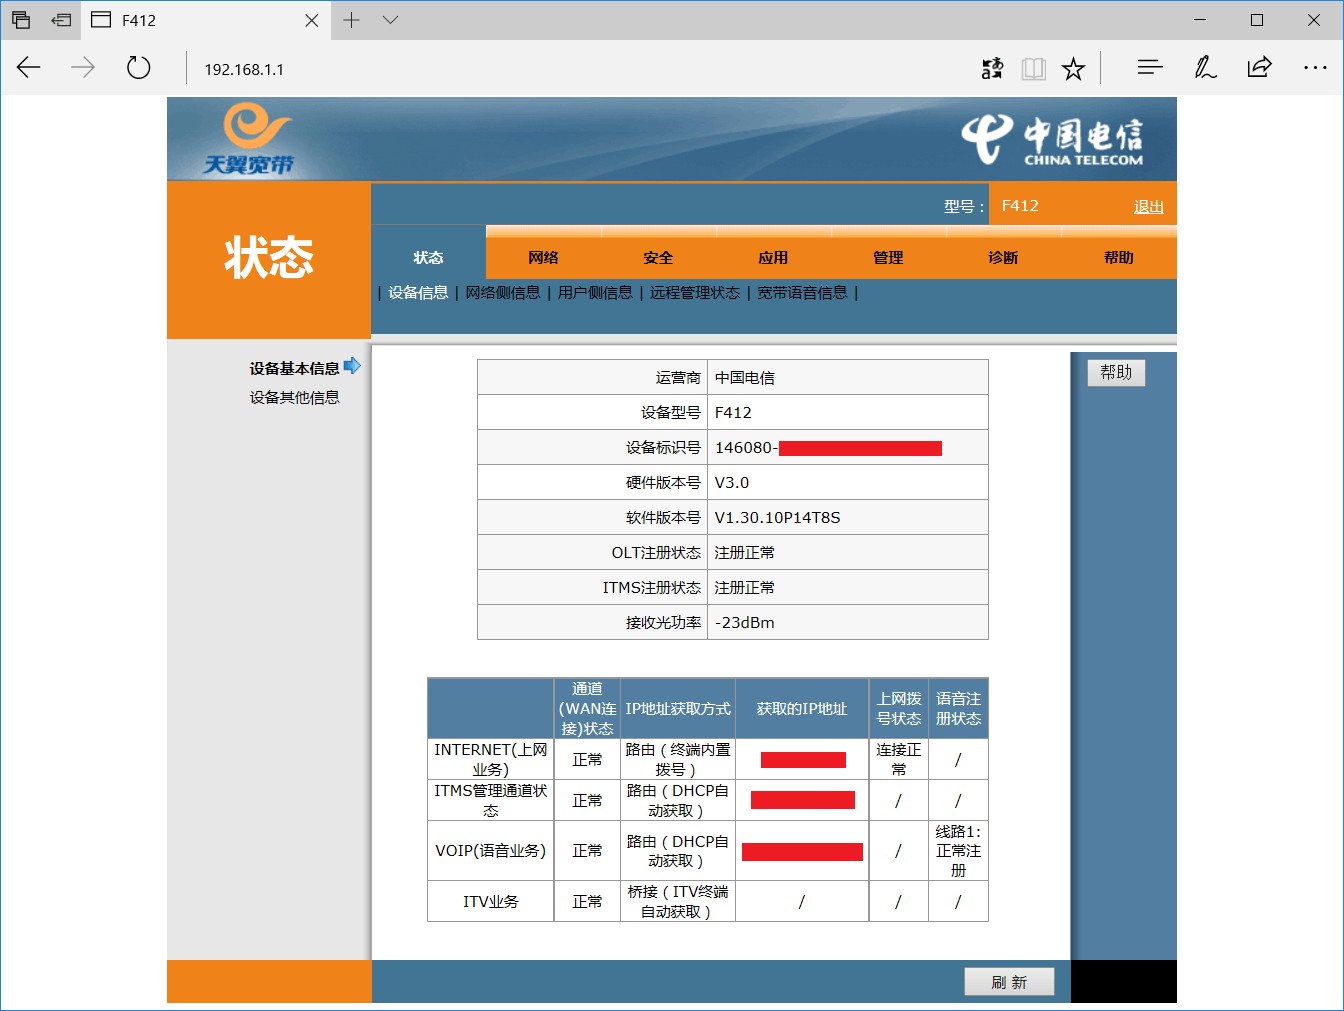
Task: Click the Share icon in the toolbar
Action: [x=1259, y=67]
